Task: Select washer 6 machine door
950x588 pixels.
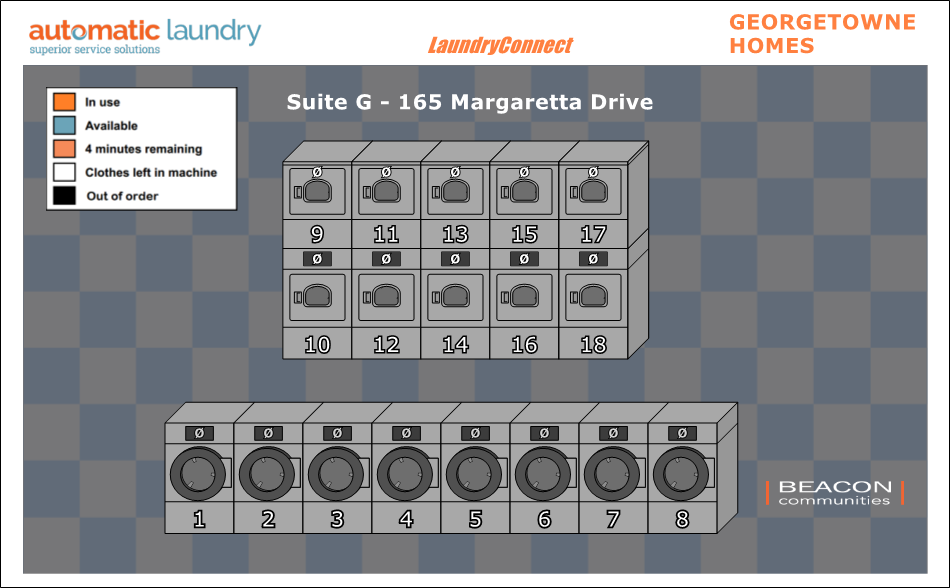Action: pyautogui.click(x=543, y=472)
